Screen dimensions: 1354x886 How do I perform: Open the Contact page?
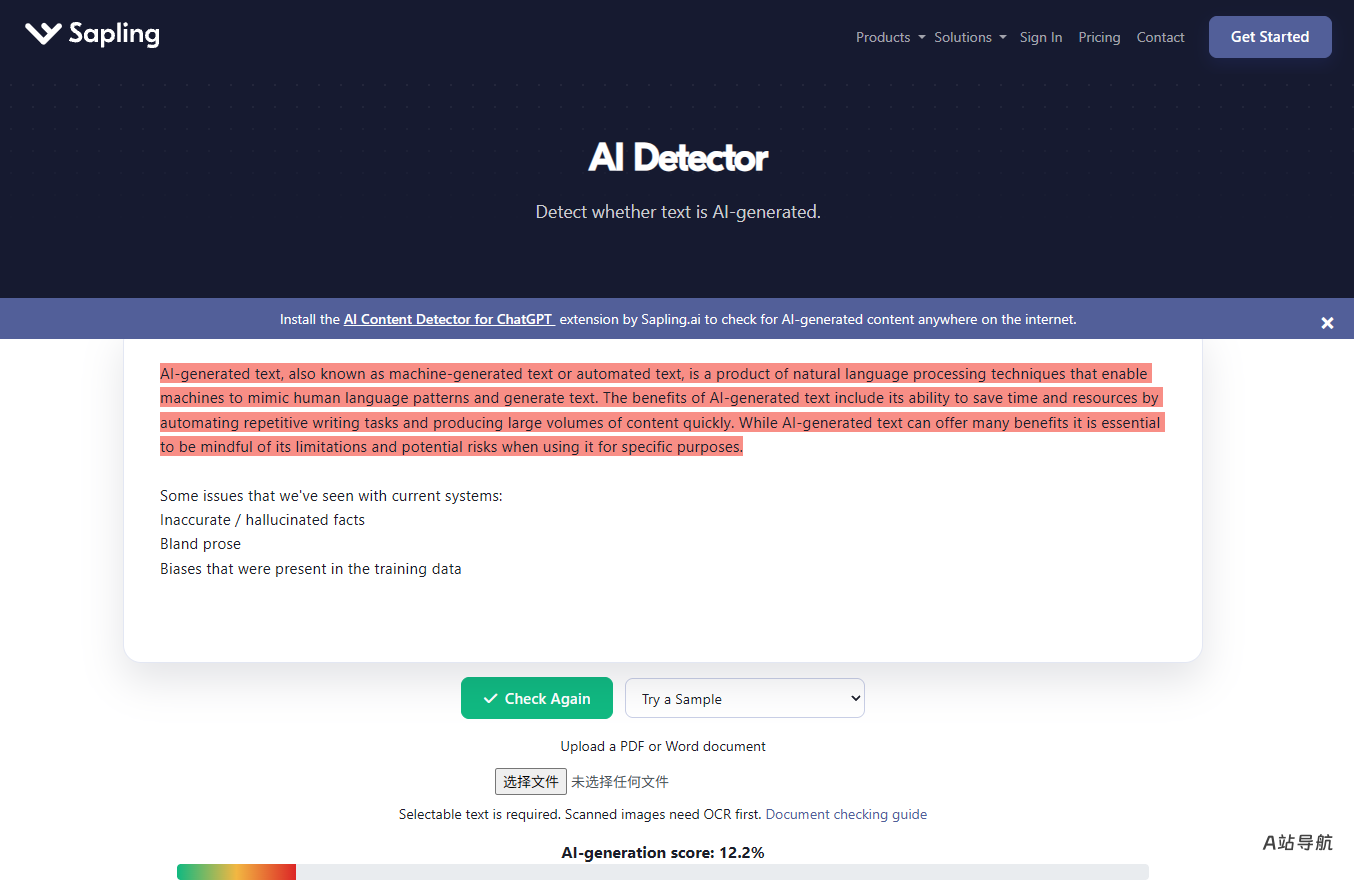[x=1160, y=37]
